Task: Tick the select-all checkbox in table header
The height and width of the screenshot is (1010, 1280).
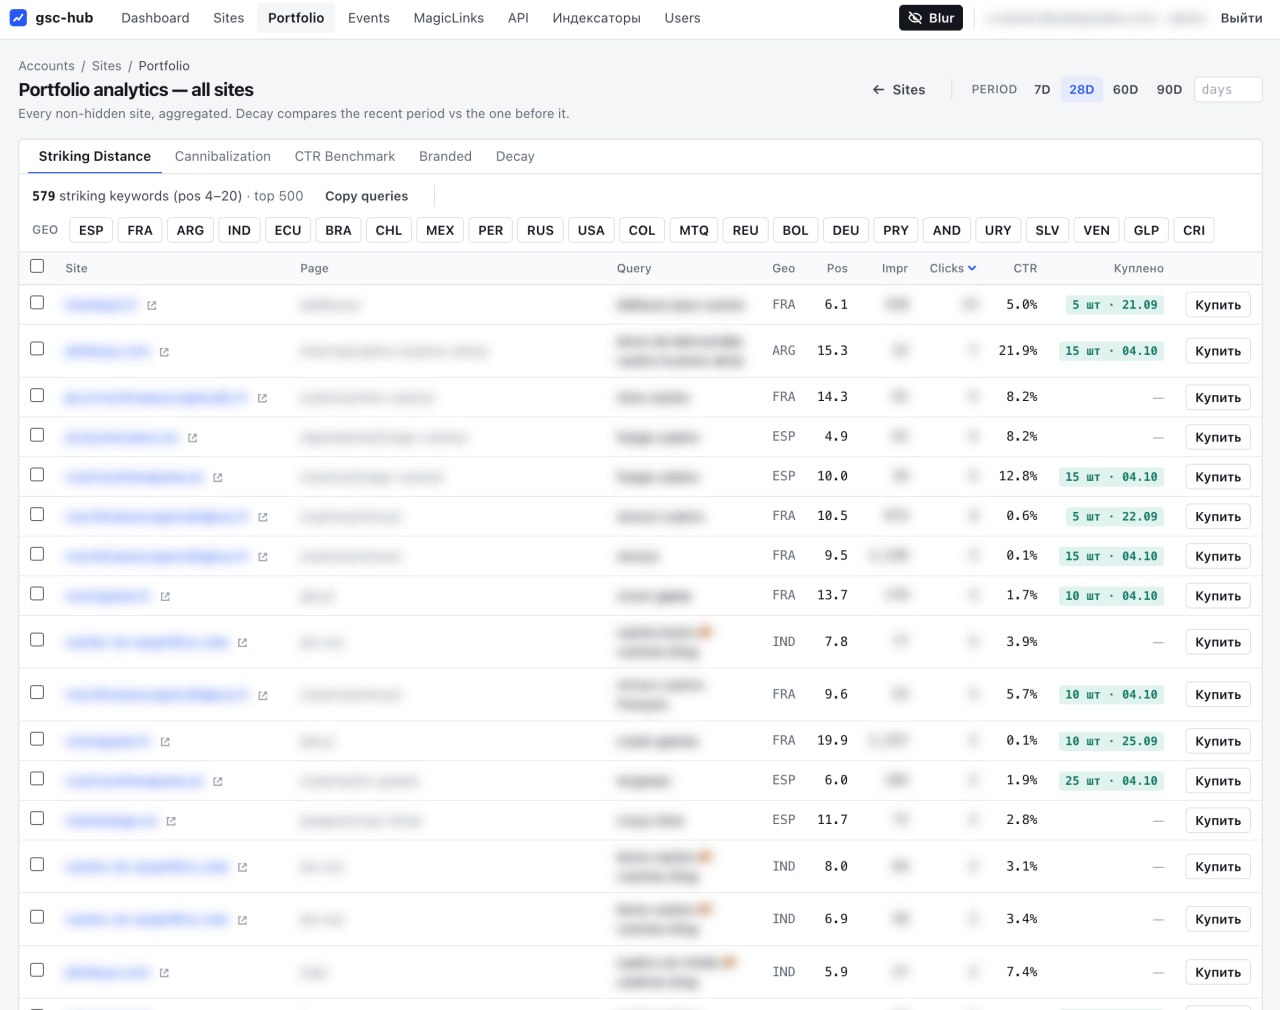Action: coord(37,266)
